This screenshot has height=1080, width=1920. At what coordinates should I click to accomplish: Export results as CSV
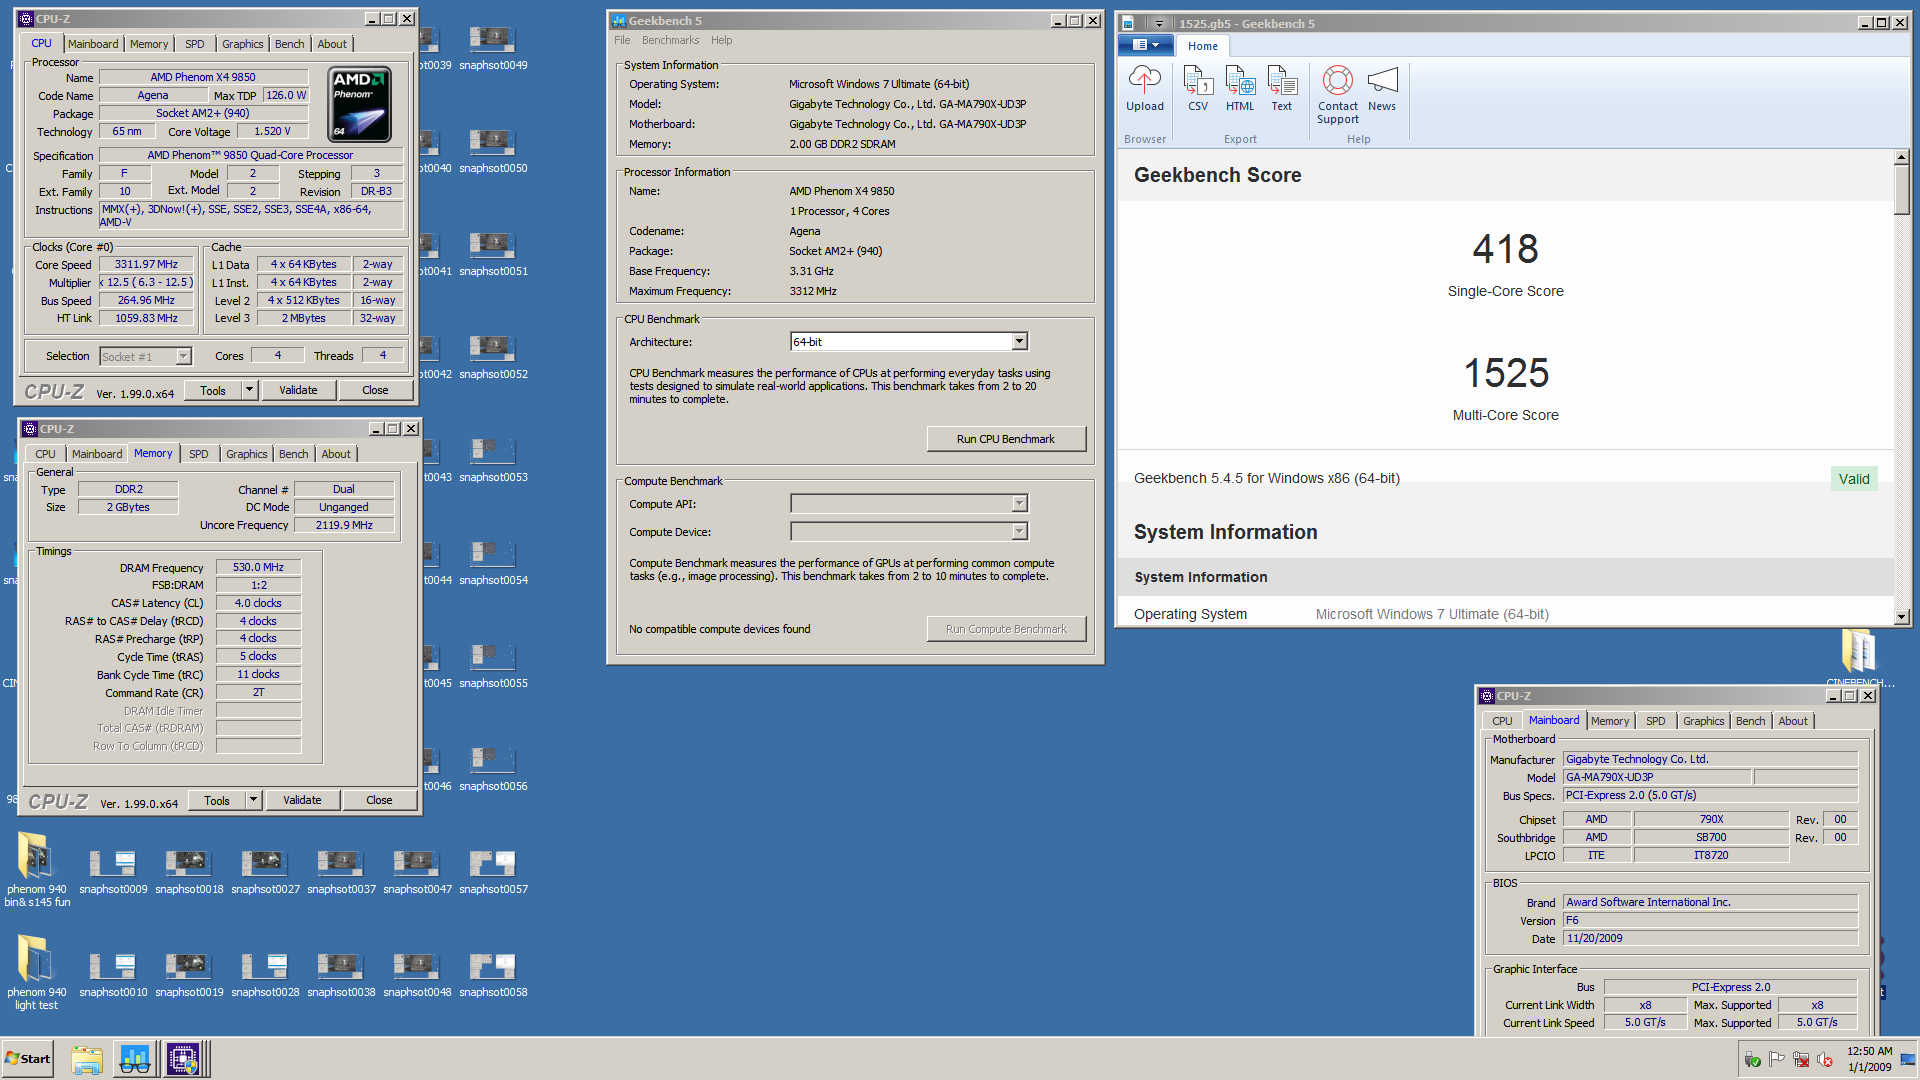1197,89
